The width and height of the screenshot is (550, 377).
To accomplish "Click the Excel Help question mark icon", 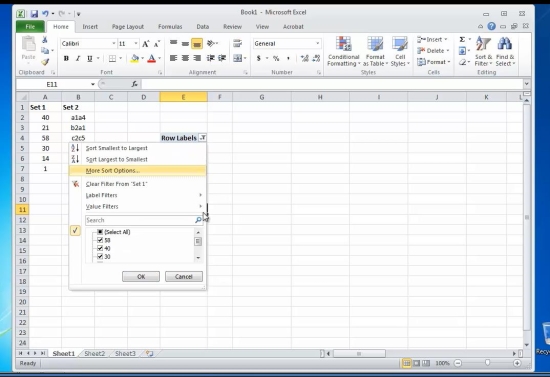I will [x=491, y=26].
